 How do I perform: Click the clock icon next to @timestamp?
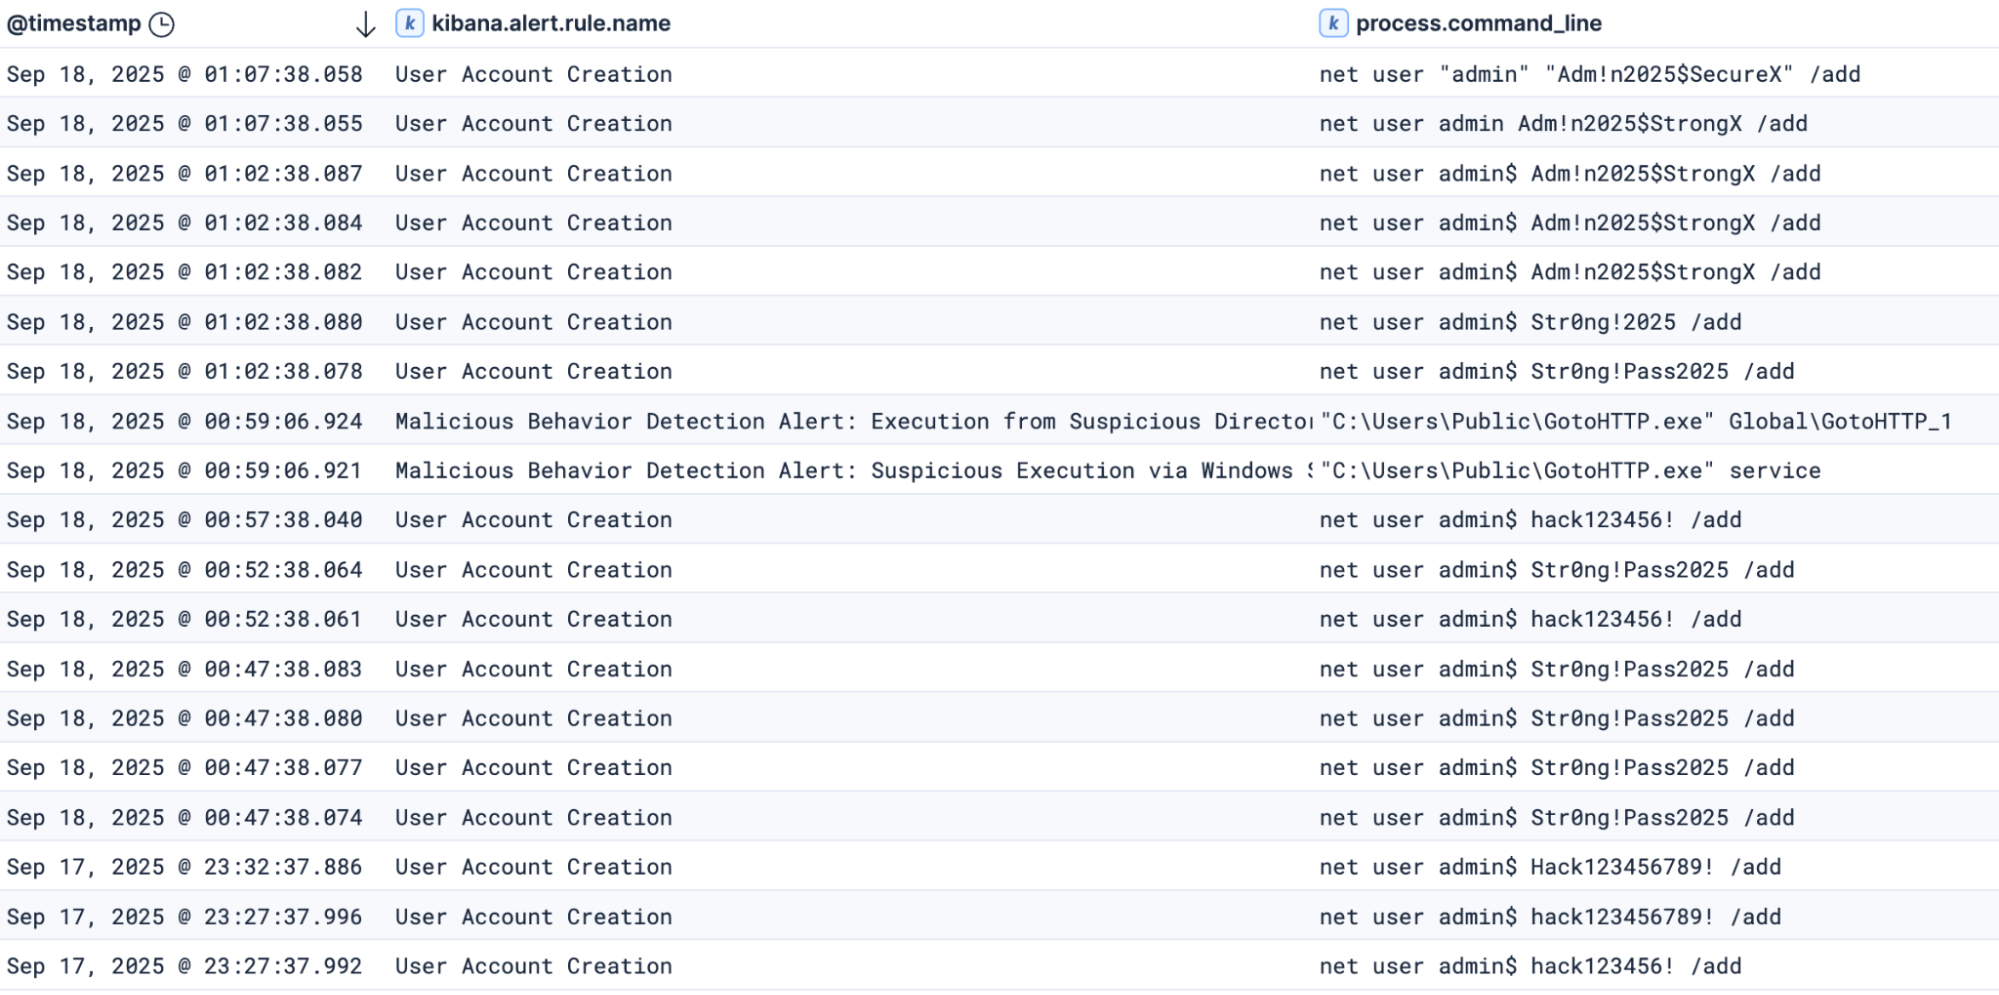click(x=161, y=24)
